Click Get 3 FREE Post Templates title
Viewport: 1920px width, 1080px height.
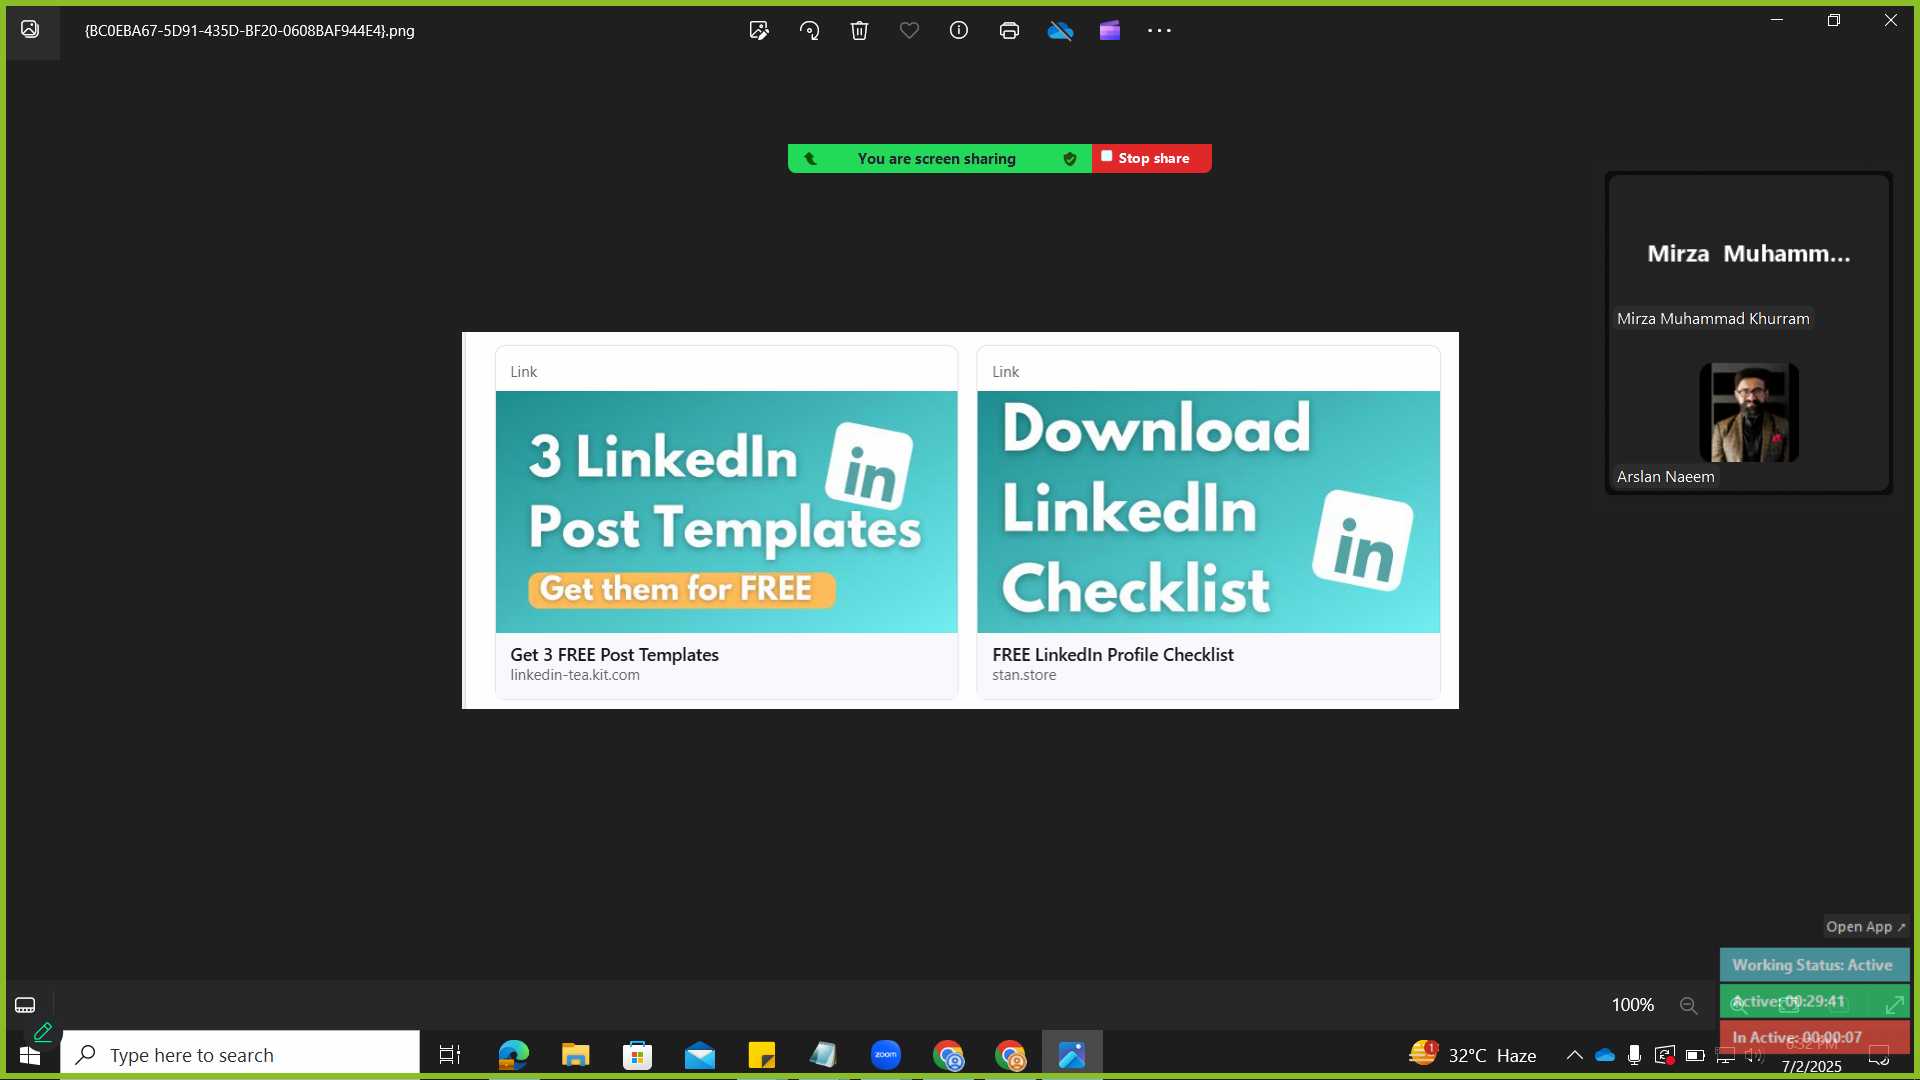(614, 655)
